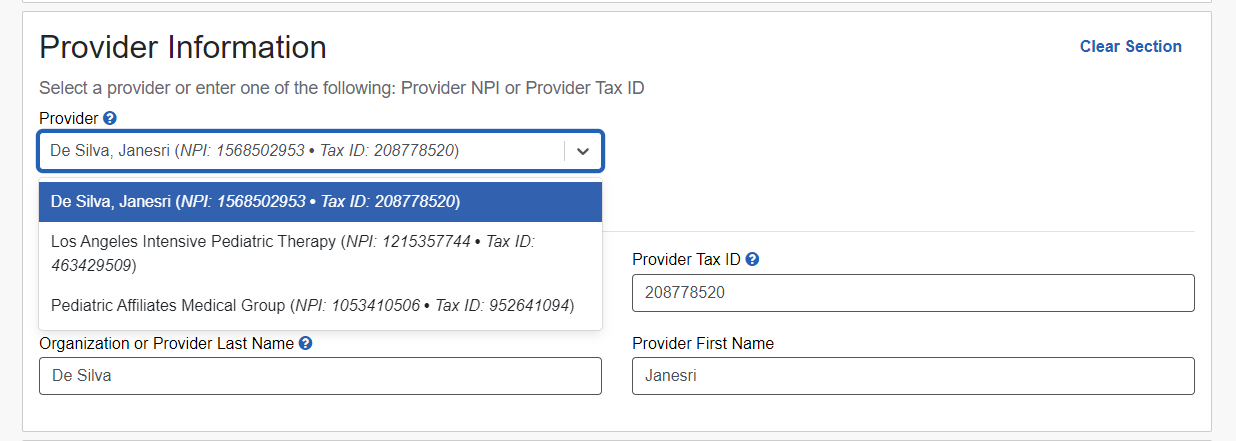1236x441 pixels.
Task: Click the "Select a provider or enter" instruction text
Action: pos(341,88)
